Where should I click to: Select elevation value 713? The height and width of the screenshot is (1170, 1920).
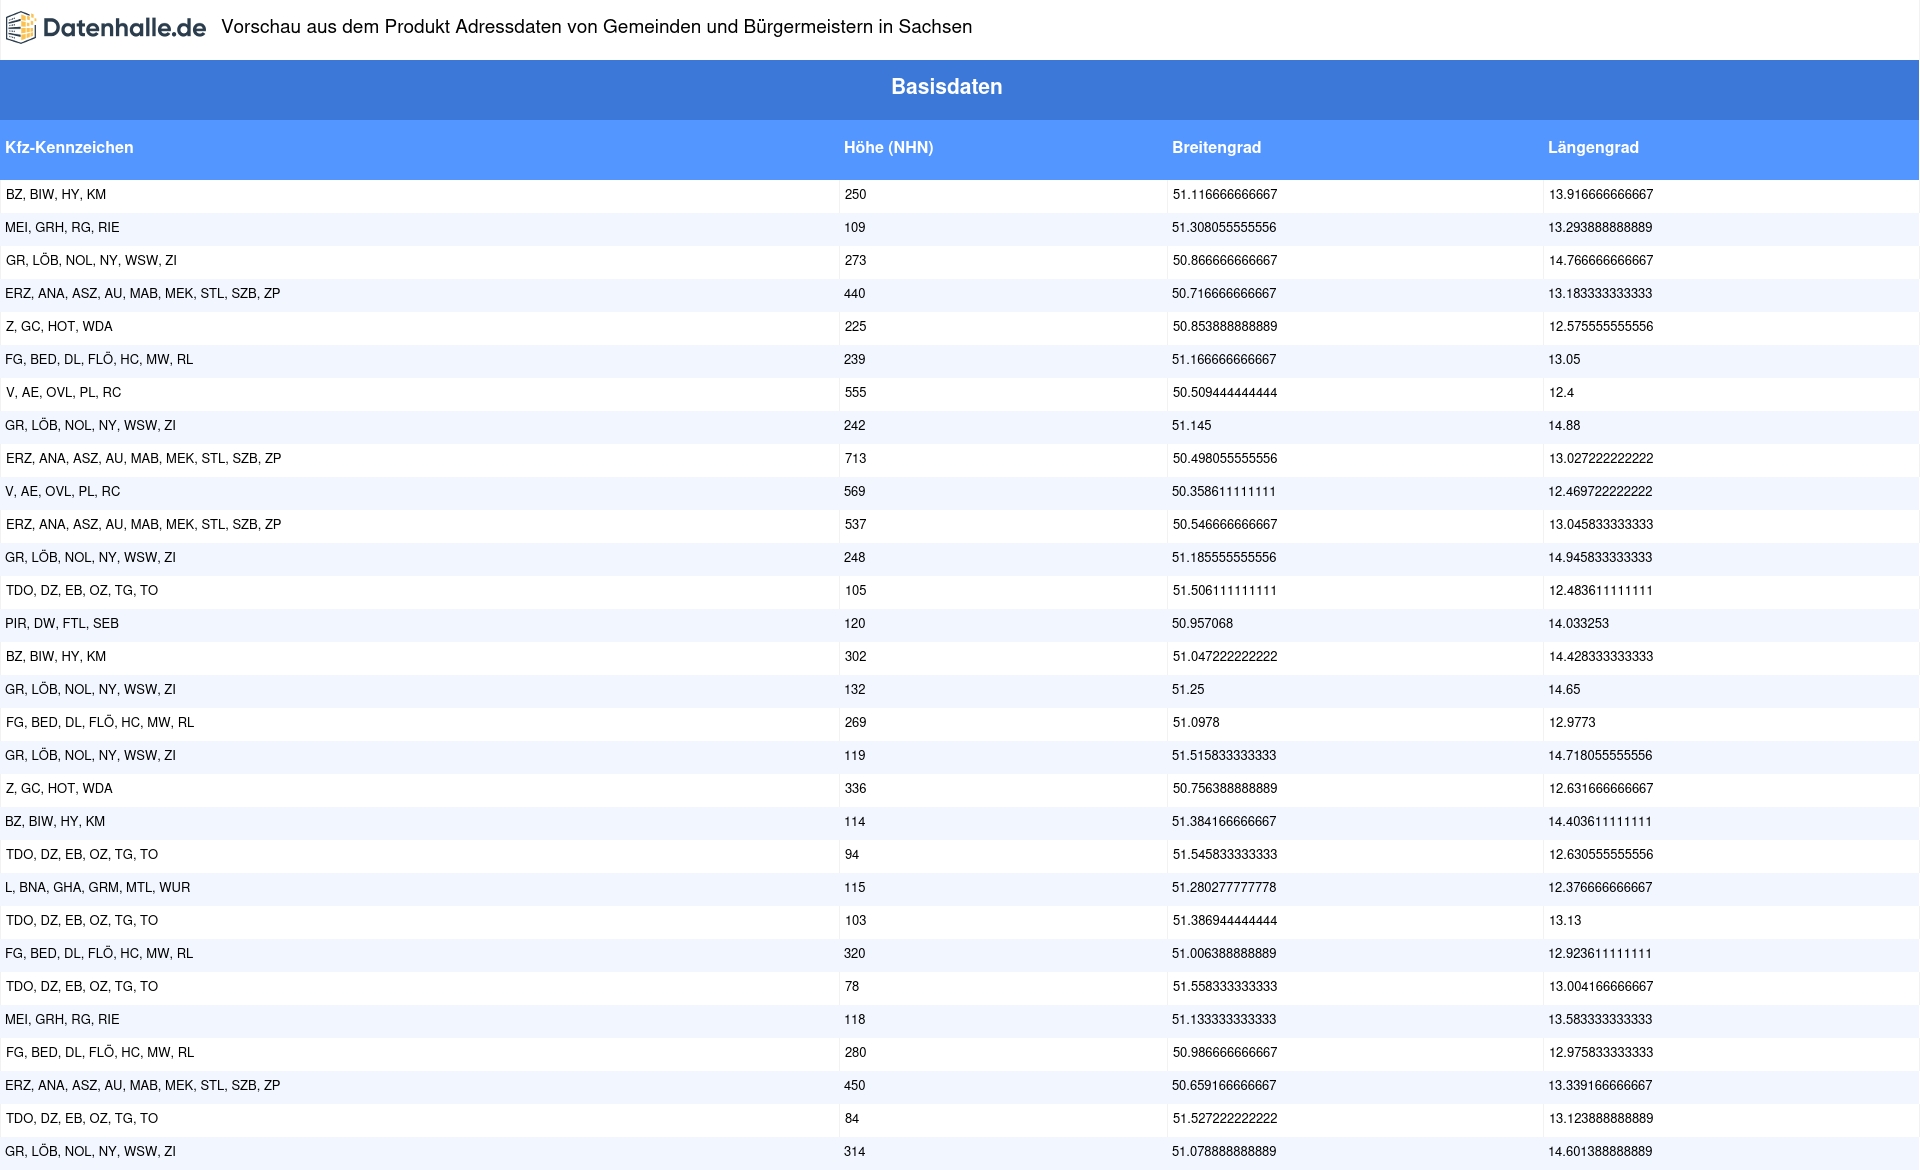[855, 459]
